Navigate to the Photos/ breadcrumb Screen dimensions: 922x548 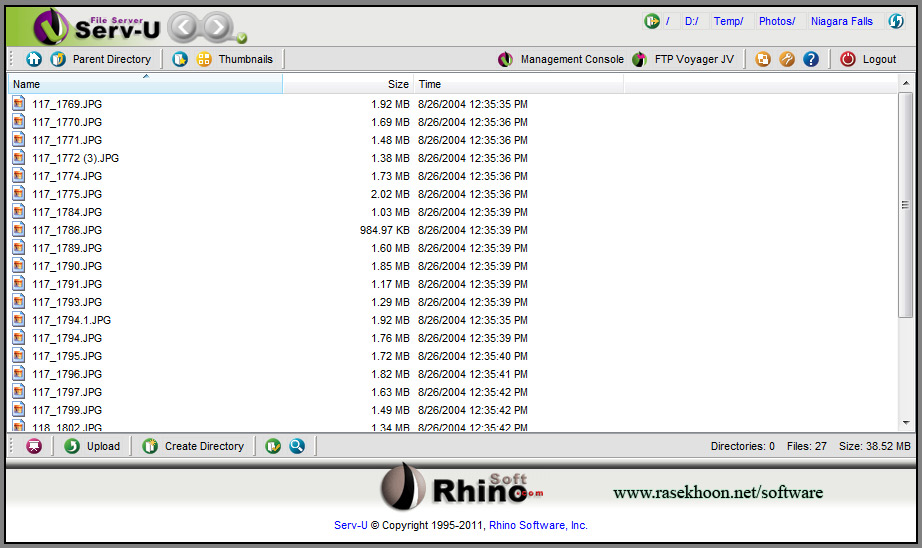(x=777, y=21)
